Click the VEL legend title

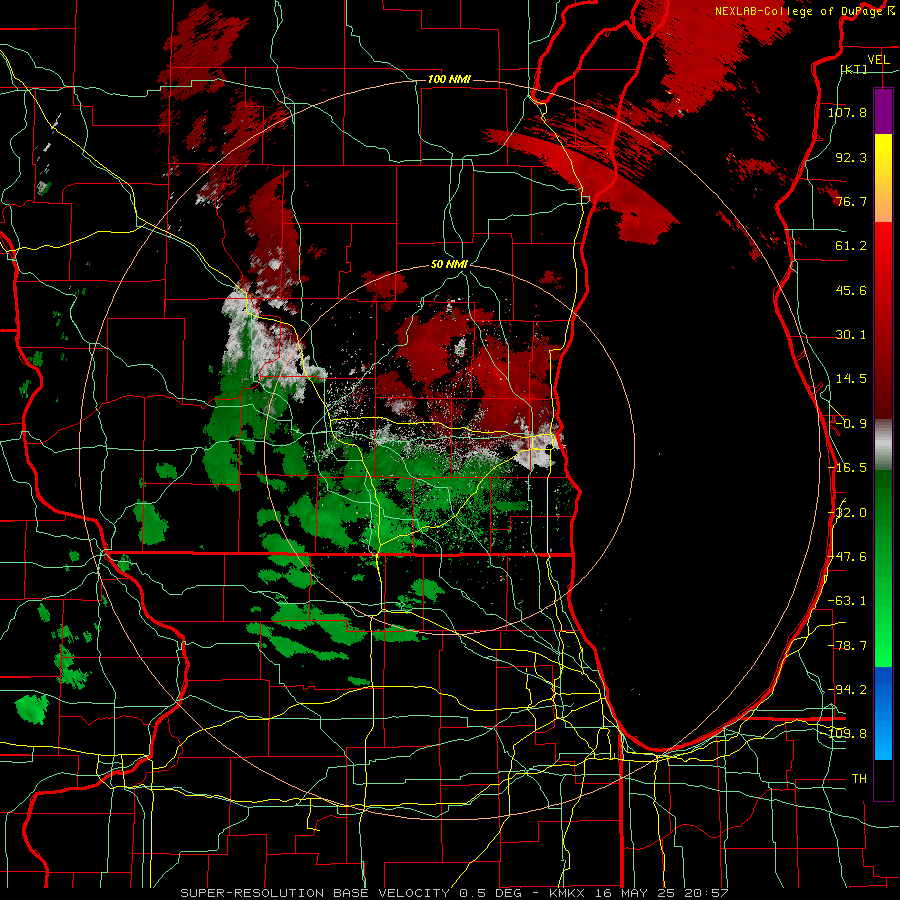pyautogui.click(x=878, y=59)
